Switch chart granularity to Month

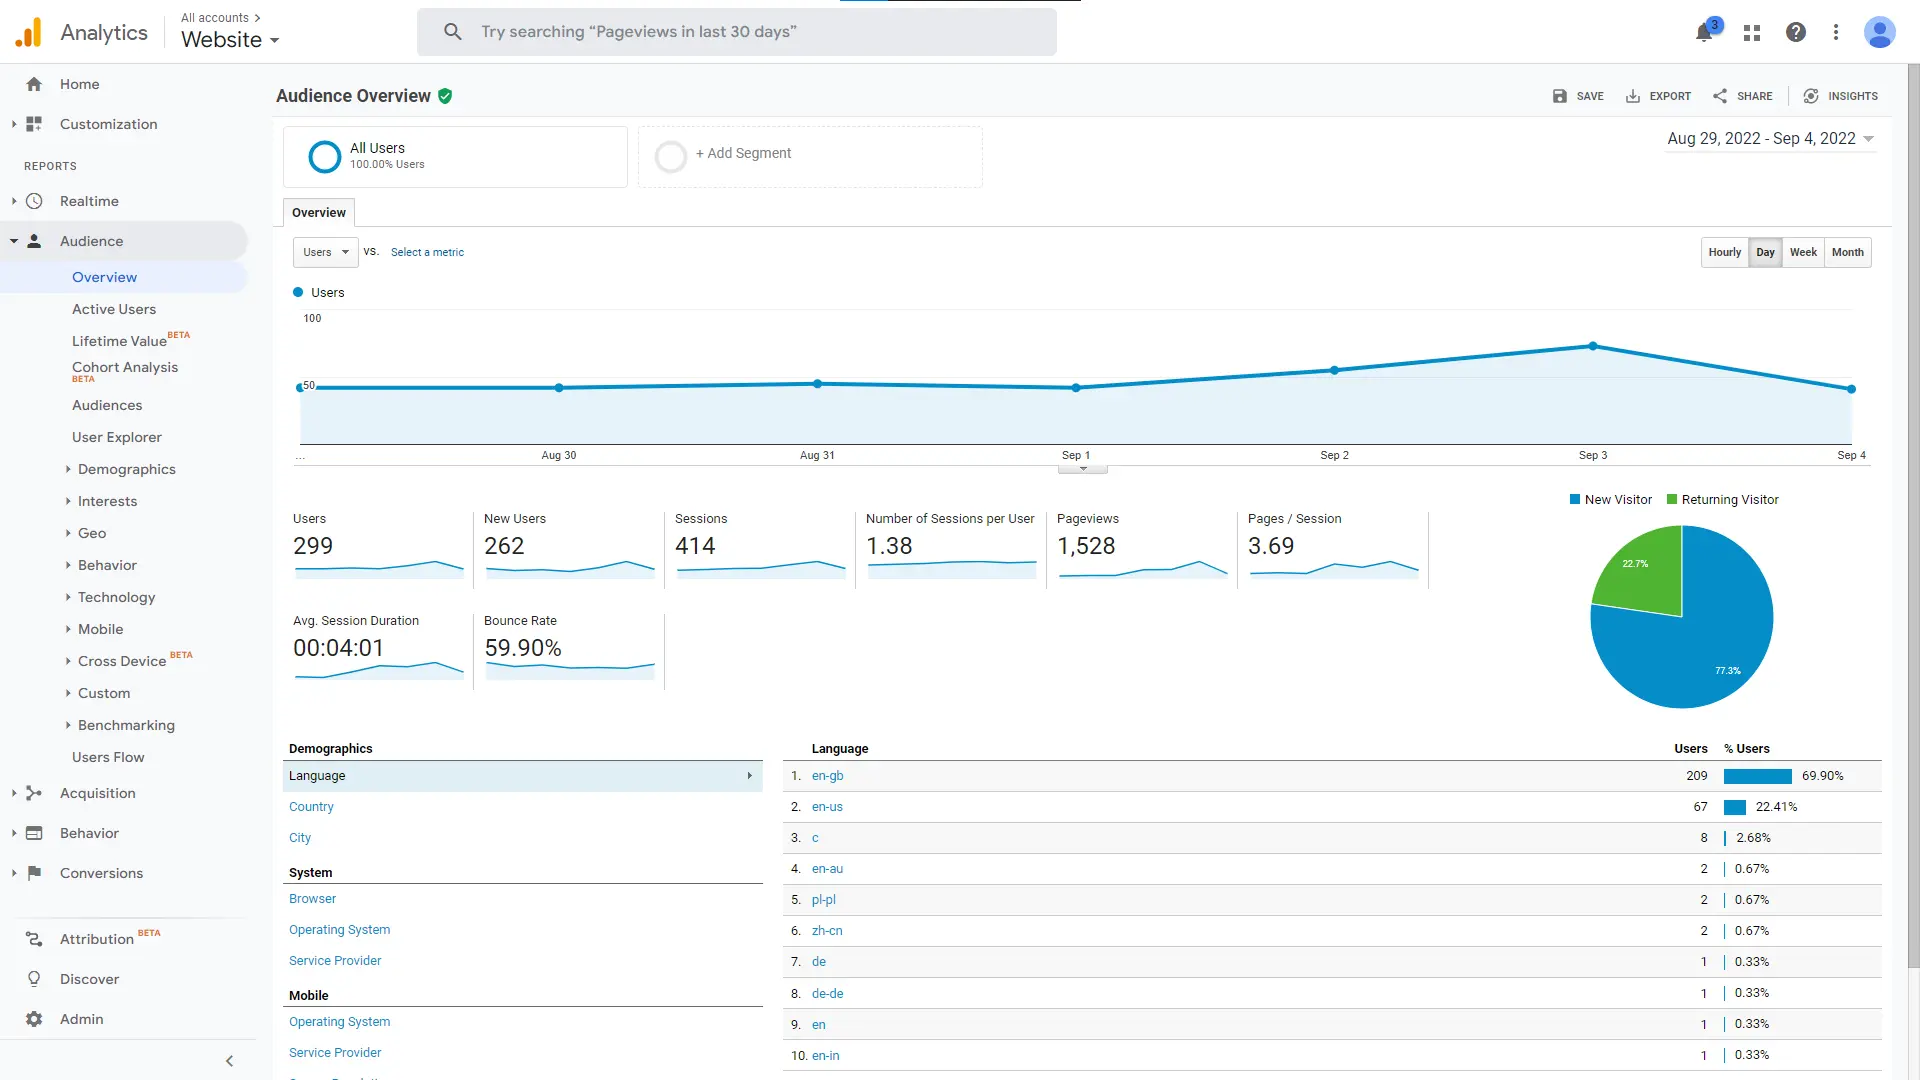(1847, 252)
